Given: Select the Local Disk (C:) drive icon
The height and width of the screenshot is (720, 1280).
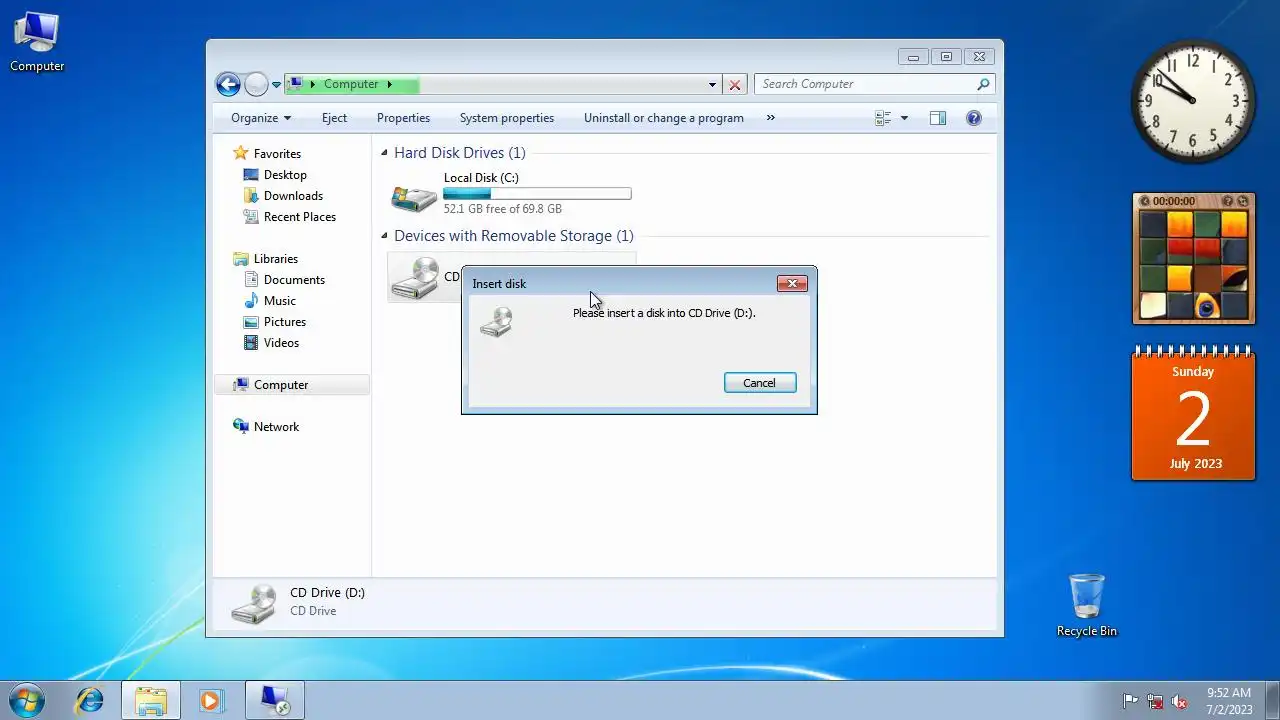Looking at the screenshot, I should [414, 197].
